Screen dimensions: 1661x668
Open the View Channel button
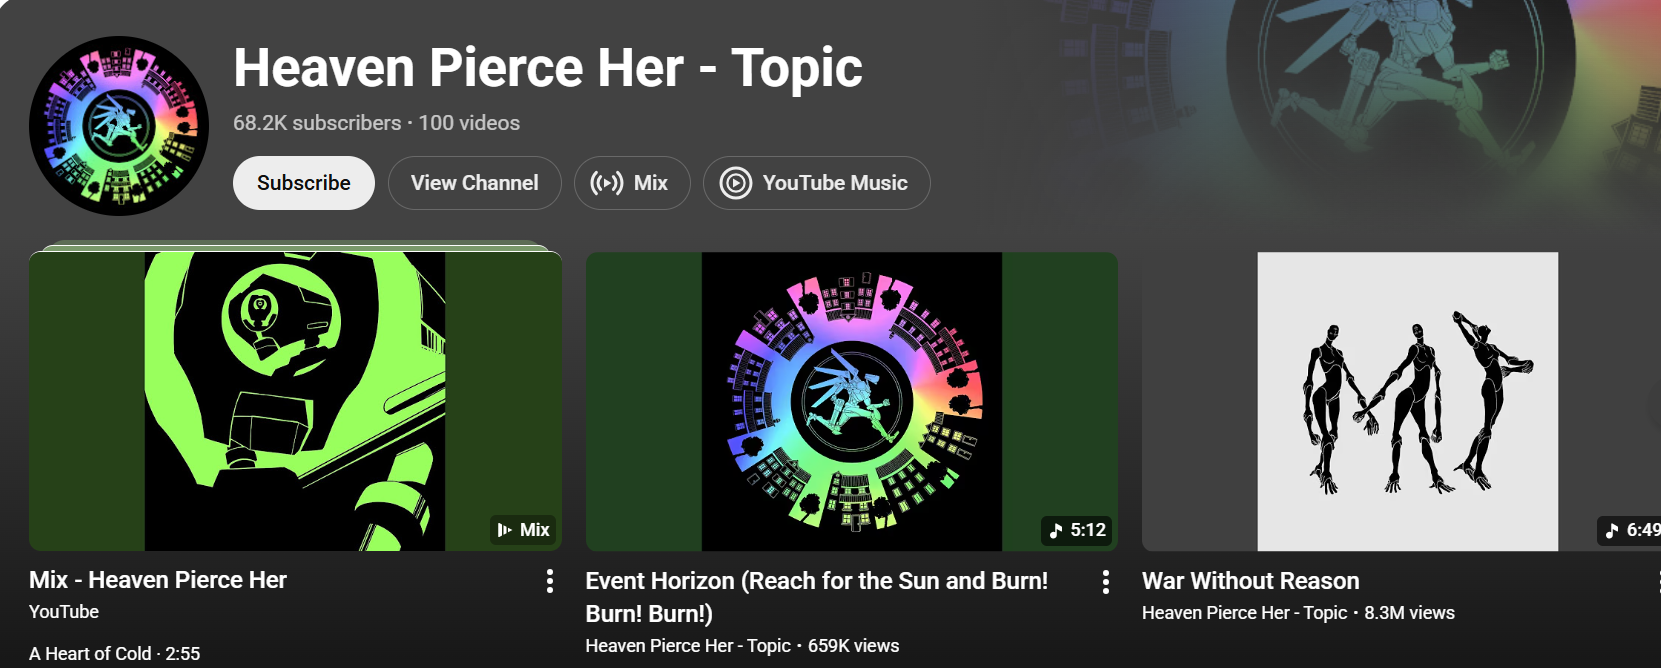tap(474, 183)
